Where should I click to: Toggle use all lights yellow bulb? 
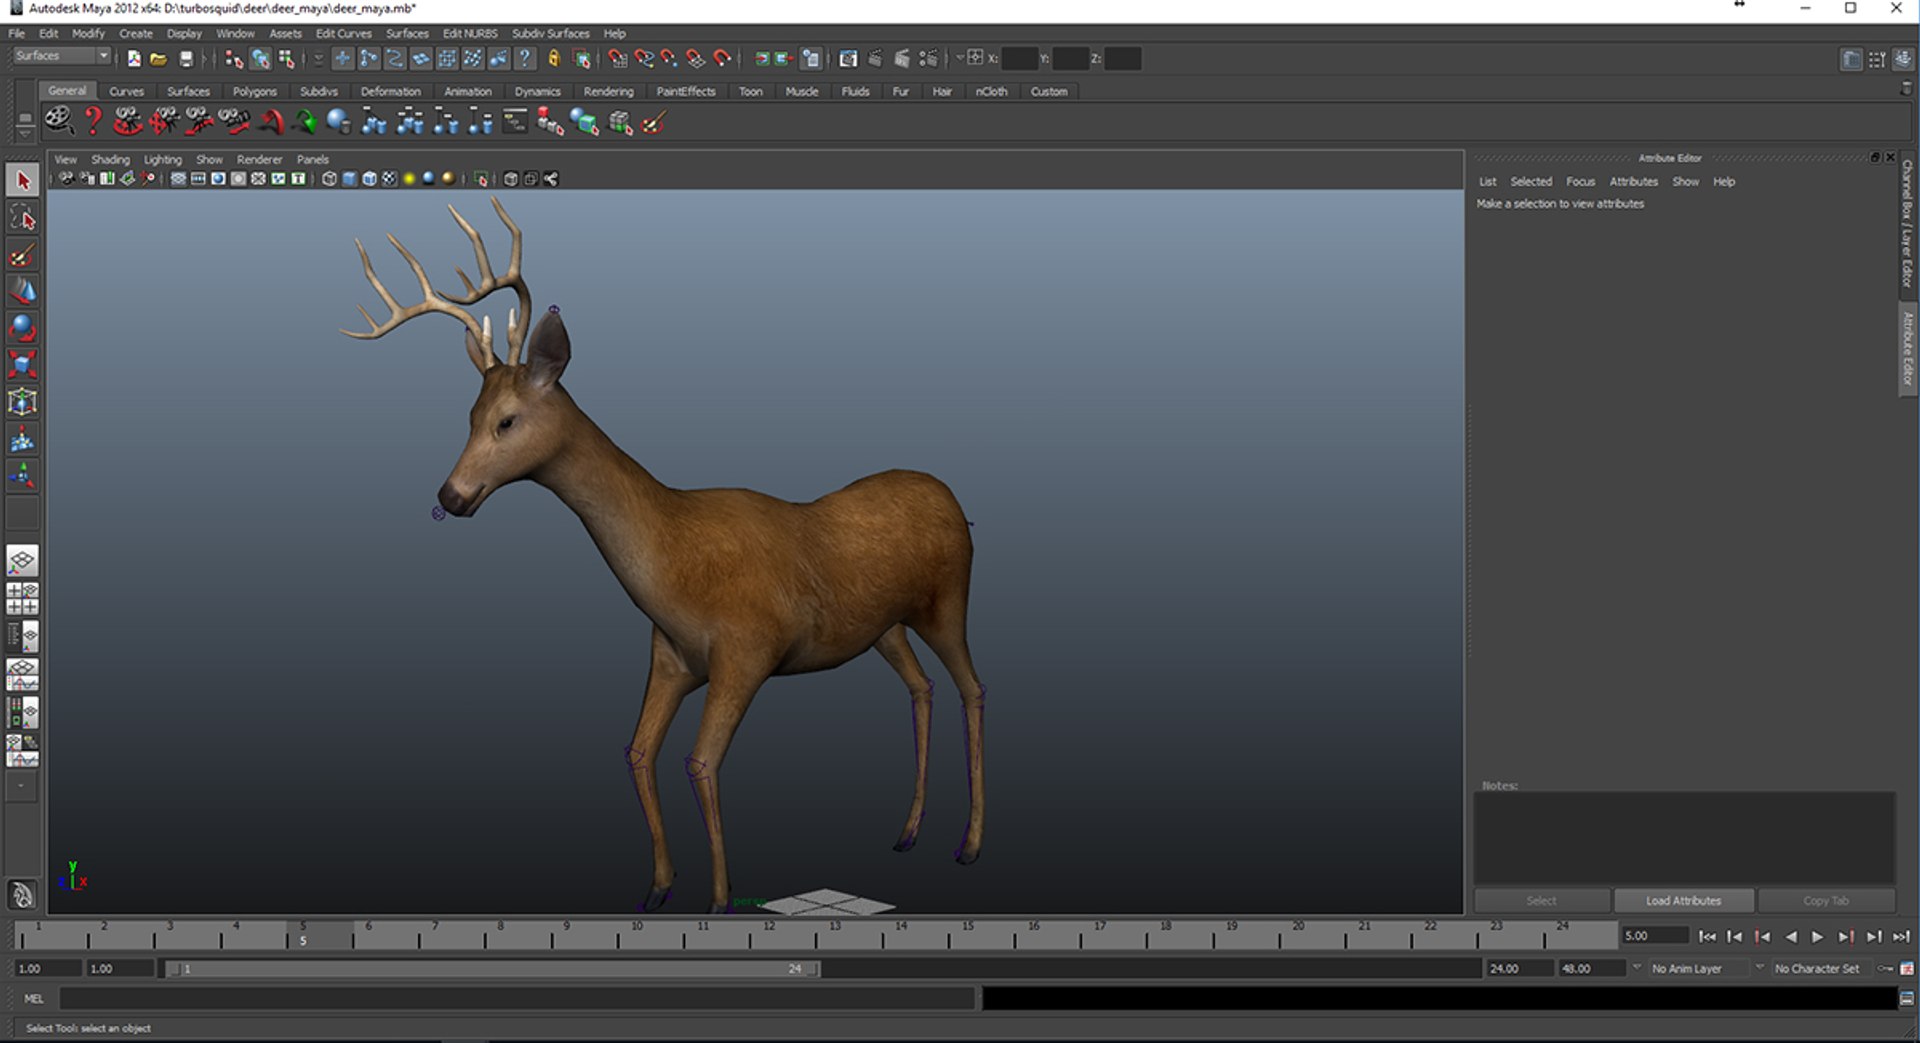409,179
